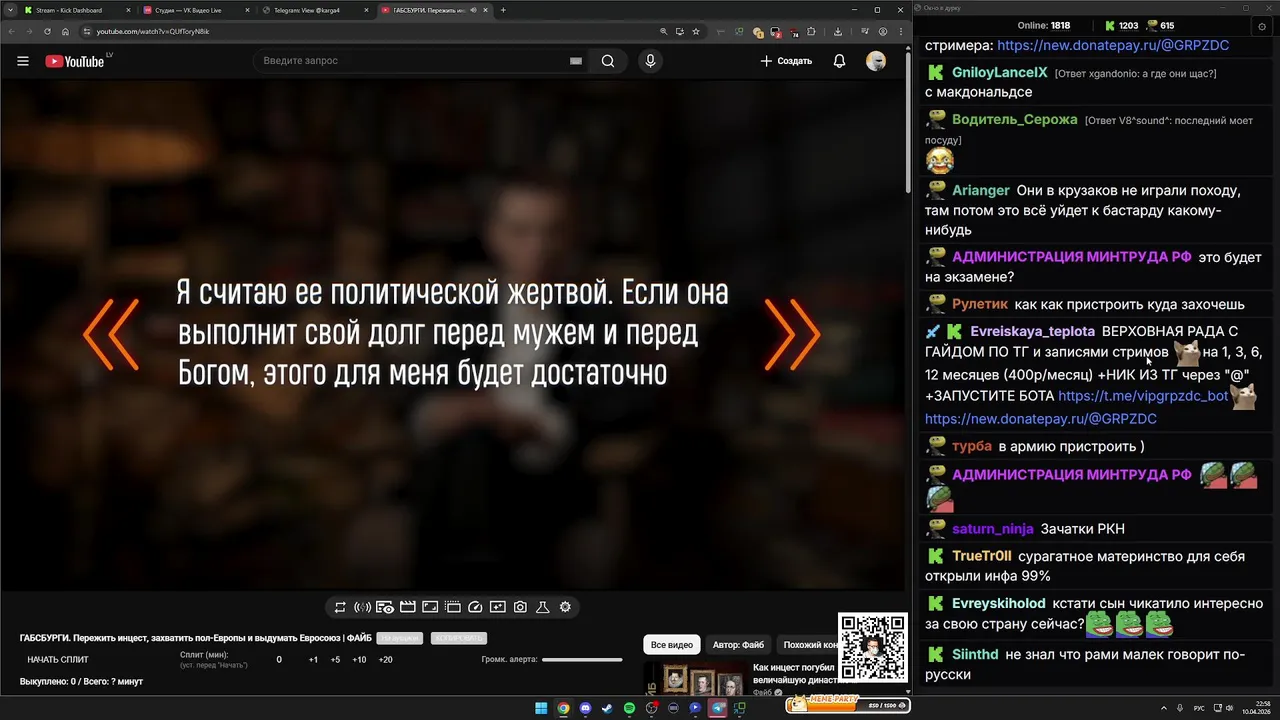Open donatepay.ru/@GRPZDC link at chat top

coord(1113,45)
